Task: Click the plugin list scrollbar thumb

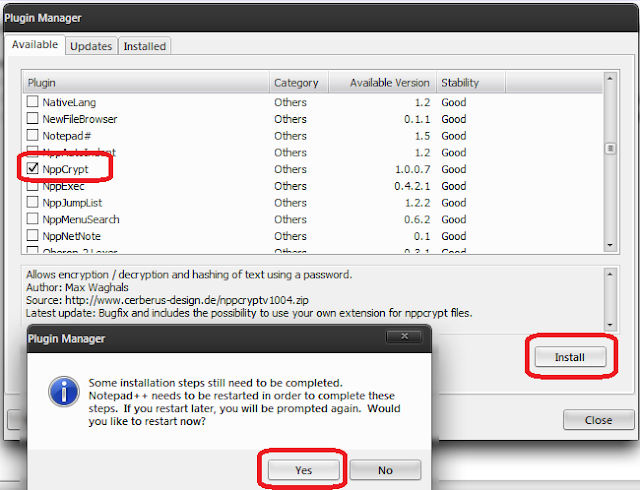Action: coord(610,148)
